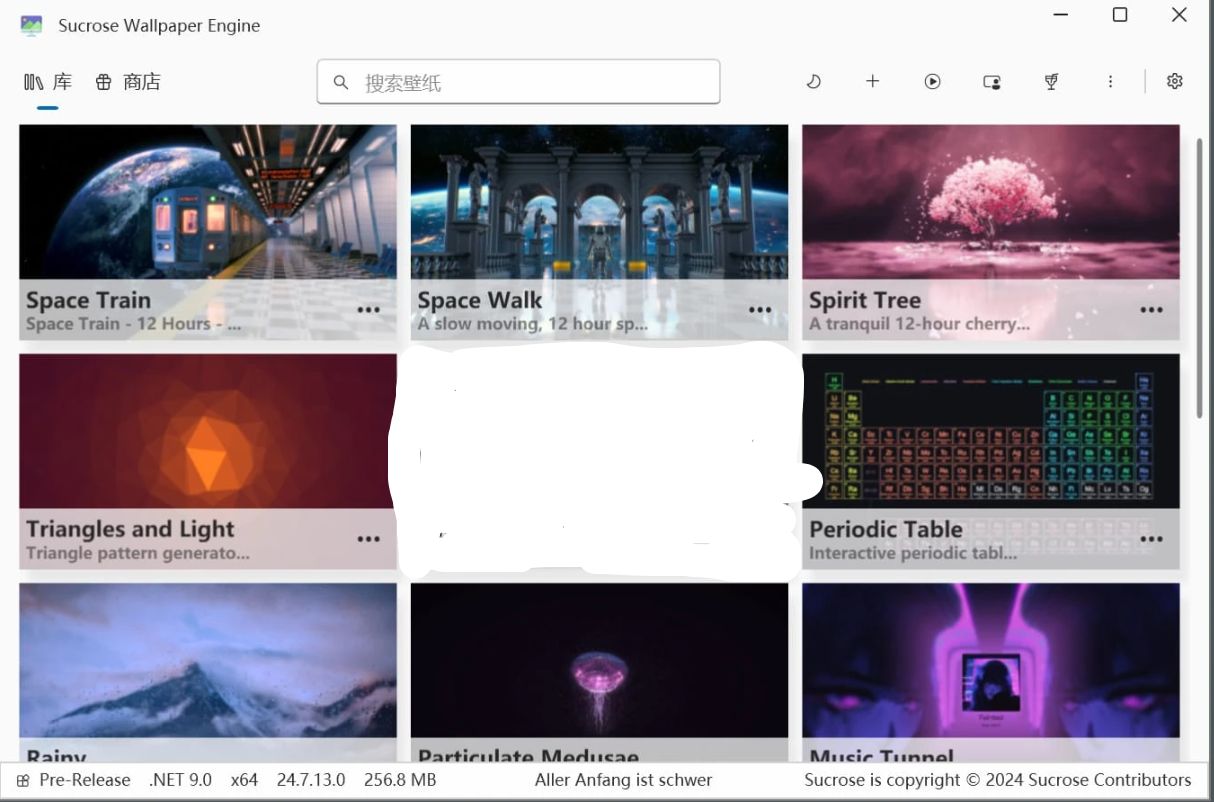Click the circular play preview icon
The height and width of the screenshot is (802, 1214).
click(932, 81)
